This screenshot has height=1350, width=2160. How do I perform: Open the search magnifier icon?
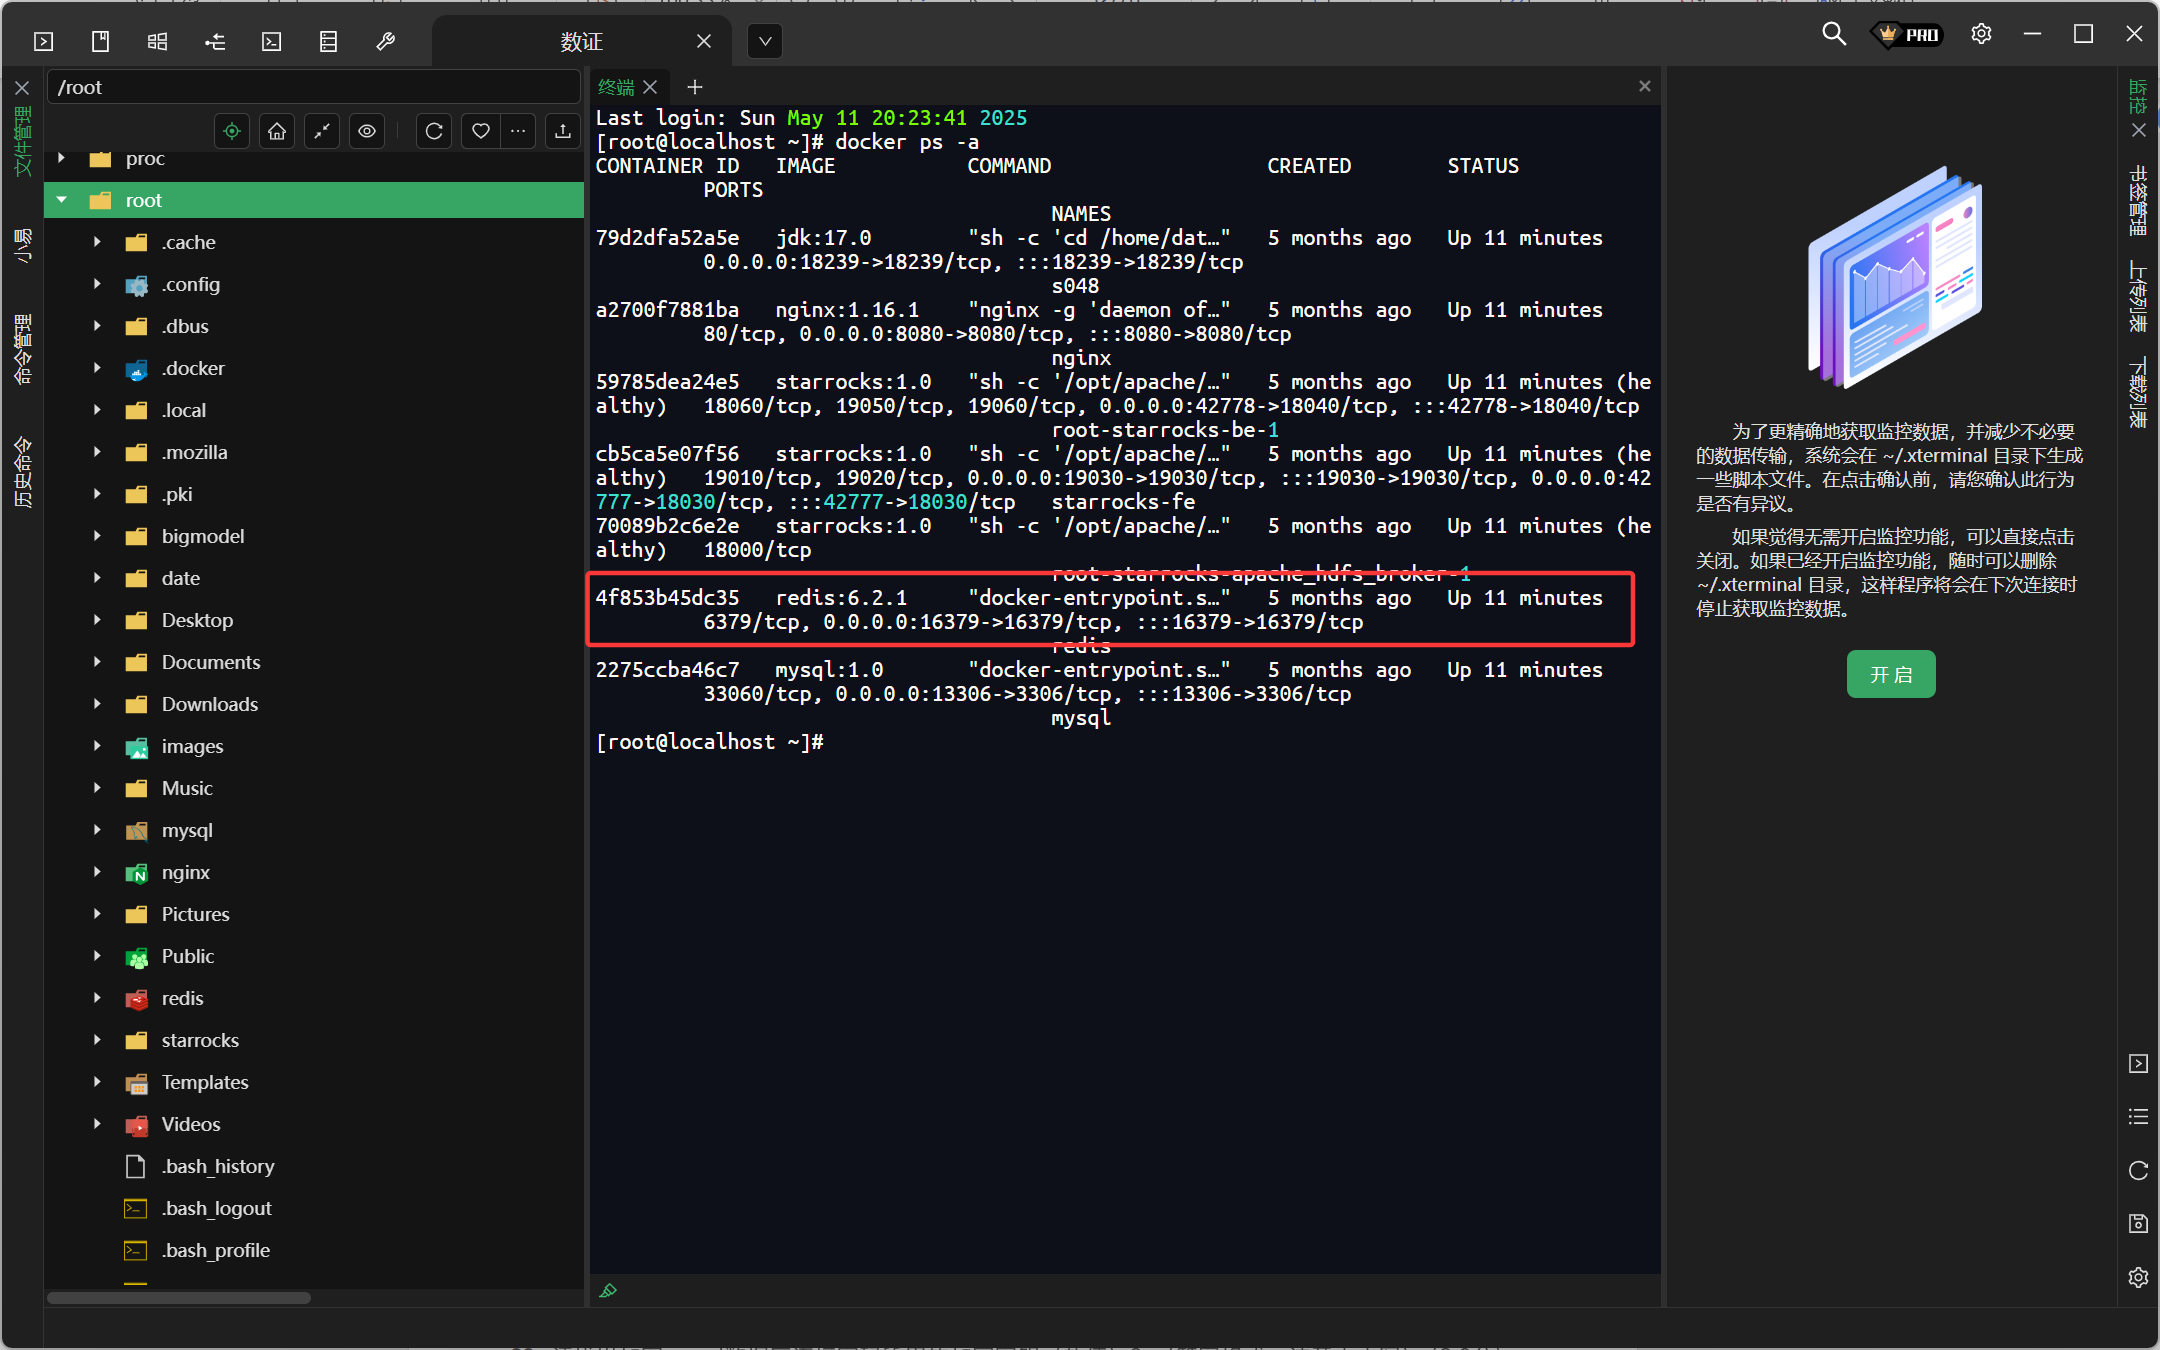1833,34
